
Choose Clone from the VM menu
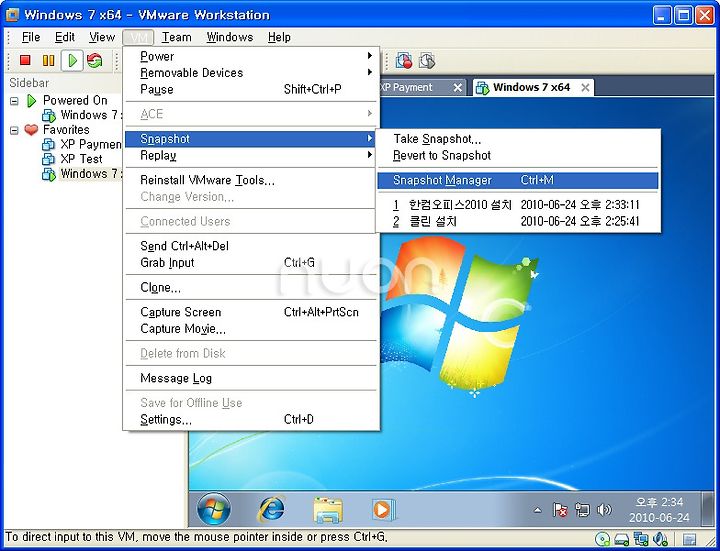(x=251, y=288)
